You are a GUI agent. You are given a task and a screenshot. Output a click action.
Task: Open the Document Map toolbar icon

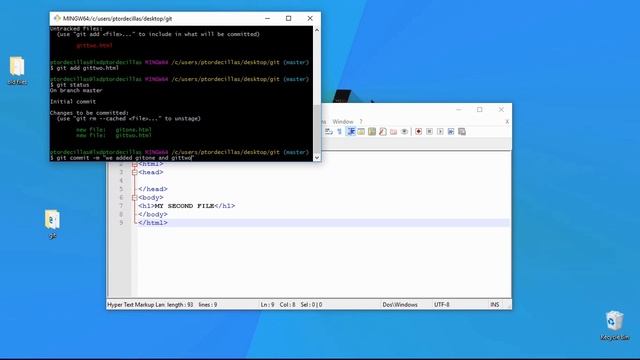click(x=372, y=131)
